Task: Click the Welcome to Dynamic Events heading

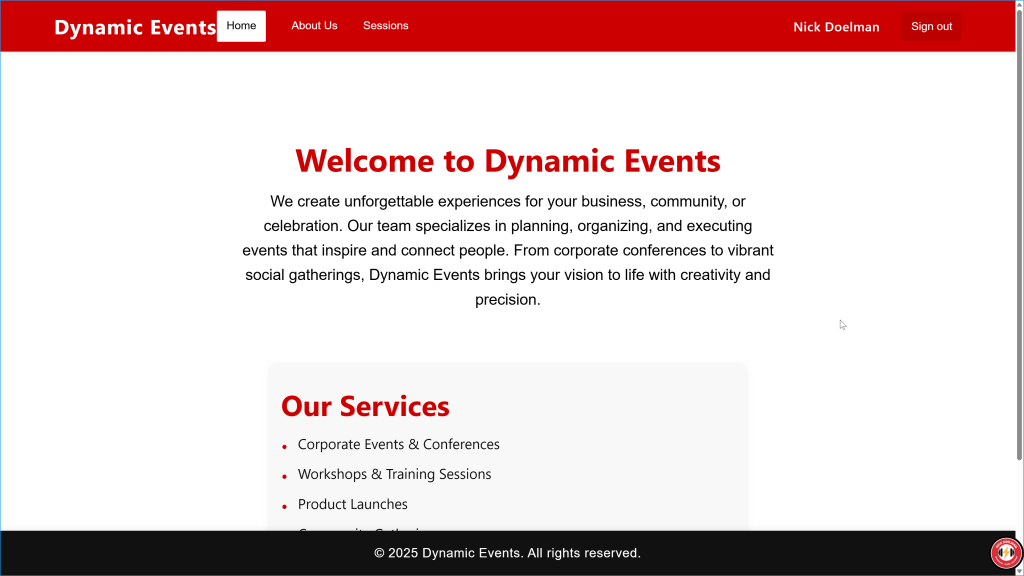Action: click(x=507, y=160)
